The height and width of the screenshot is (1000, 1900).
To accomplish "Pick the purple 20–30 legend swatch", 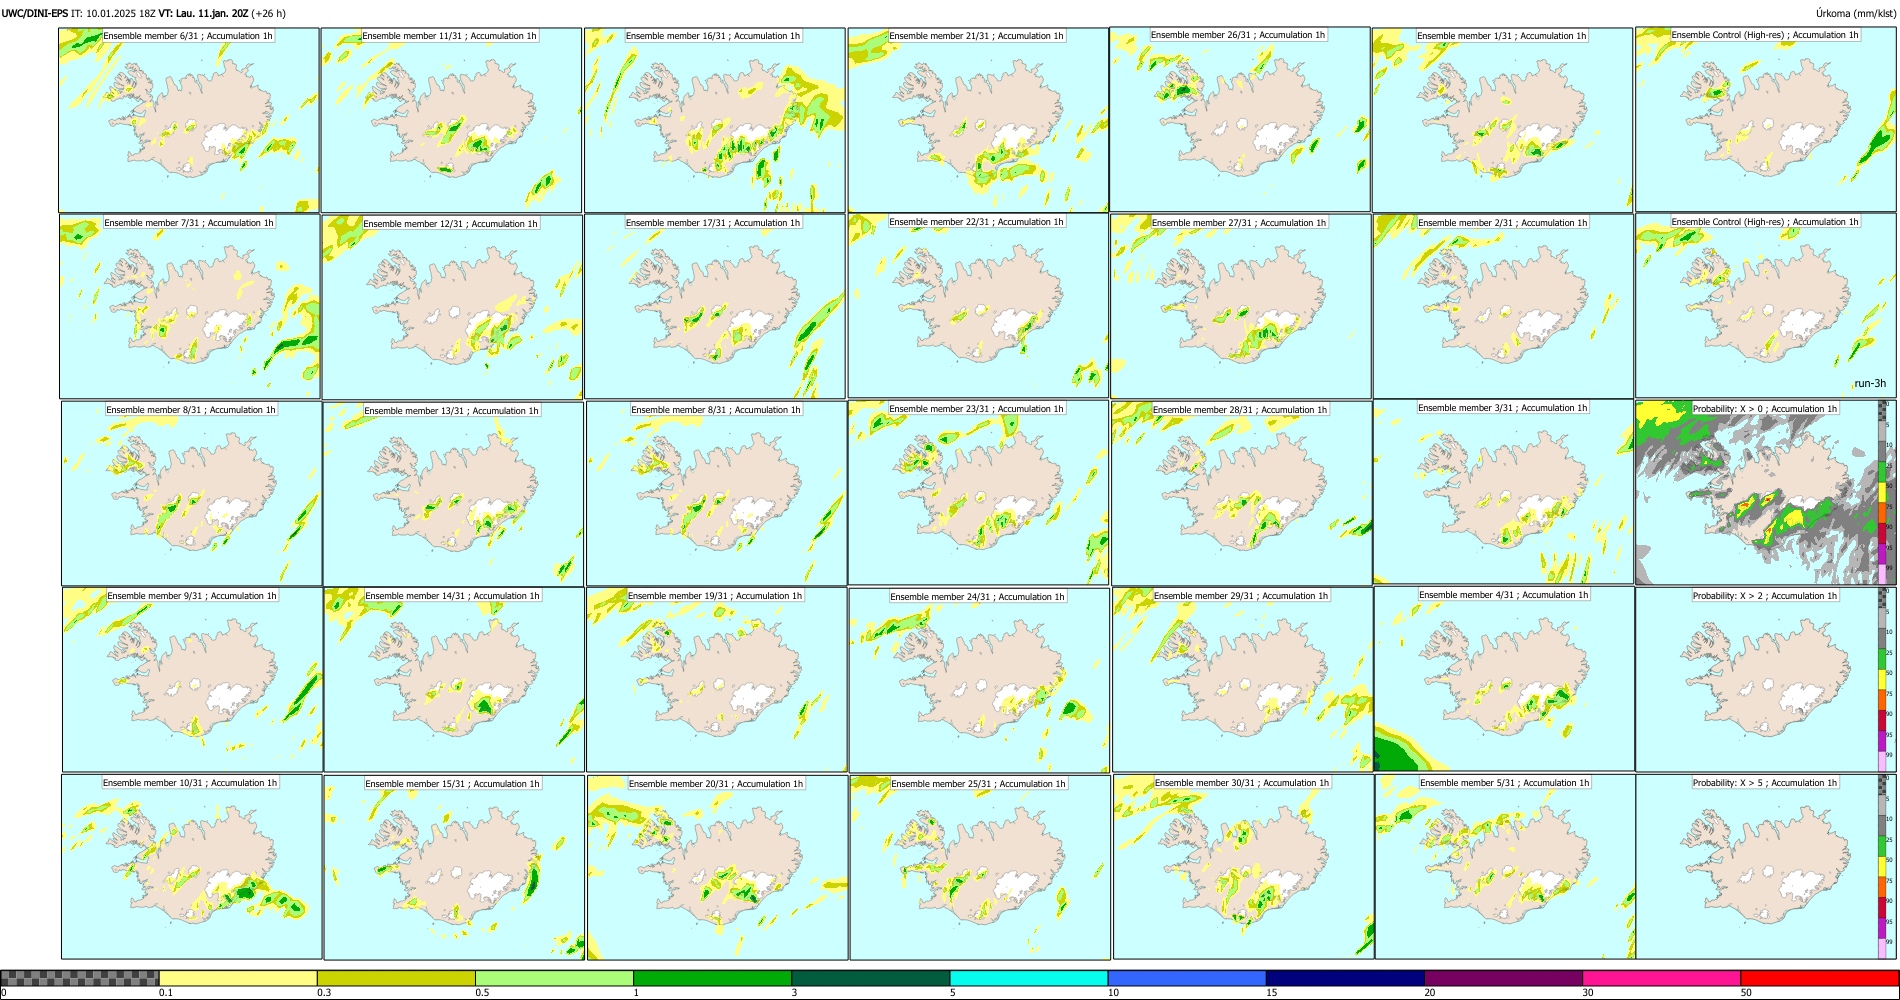I will (1503, 978).
